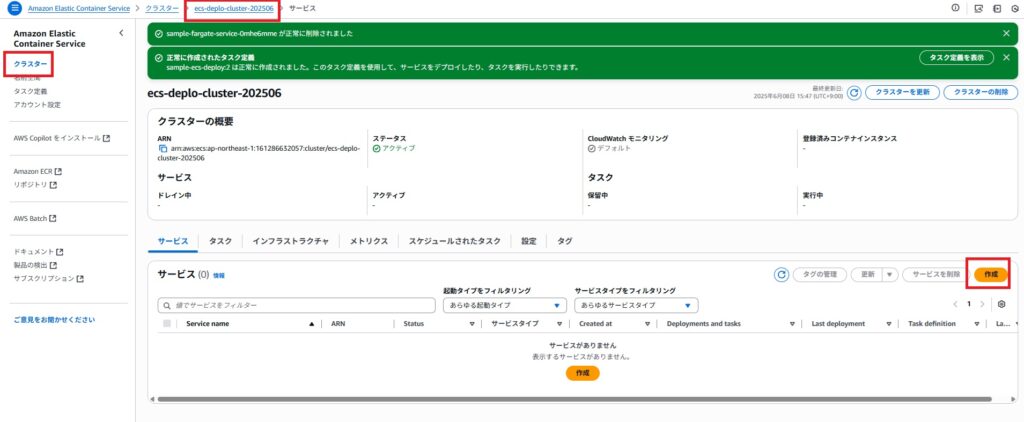Open タスク定義 in the sidebar
This screenshot has height=422, width=1024.
point(30,91)
